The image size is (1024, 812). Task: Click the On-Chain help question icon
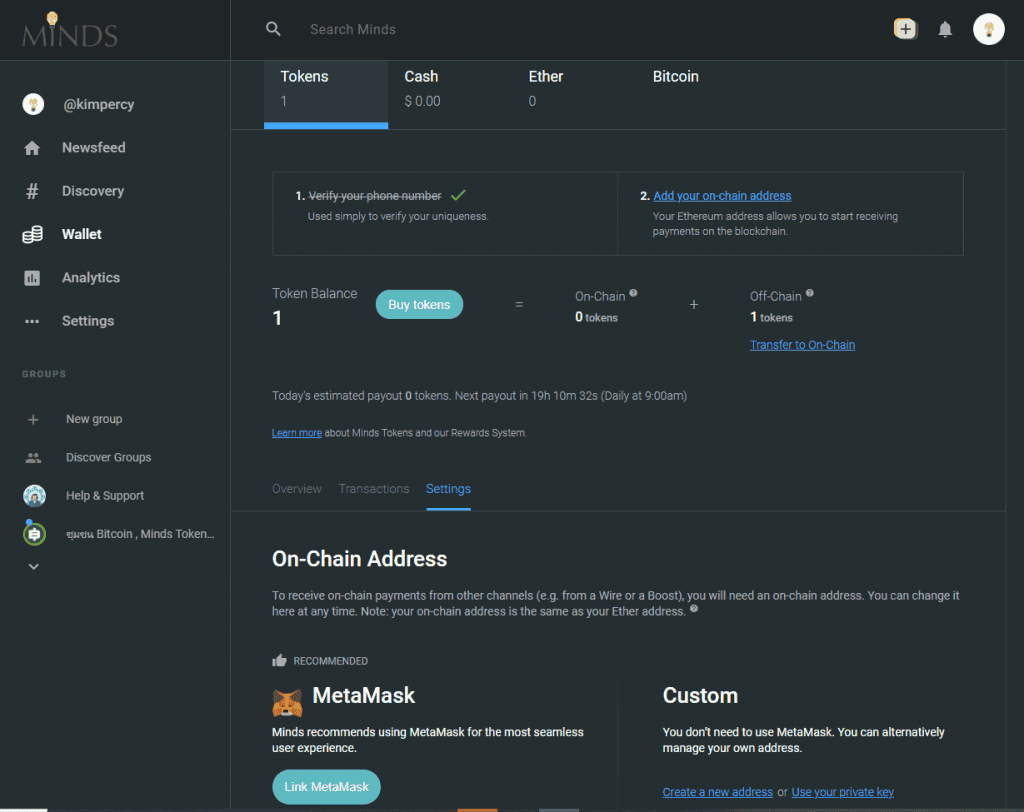633,293
